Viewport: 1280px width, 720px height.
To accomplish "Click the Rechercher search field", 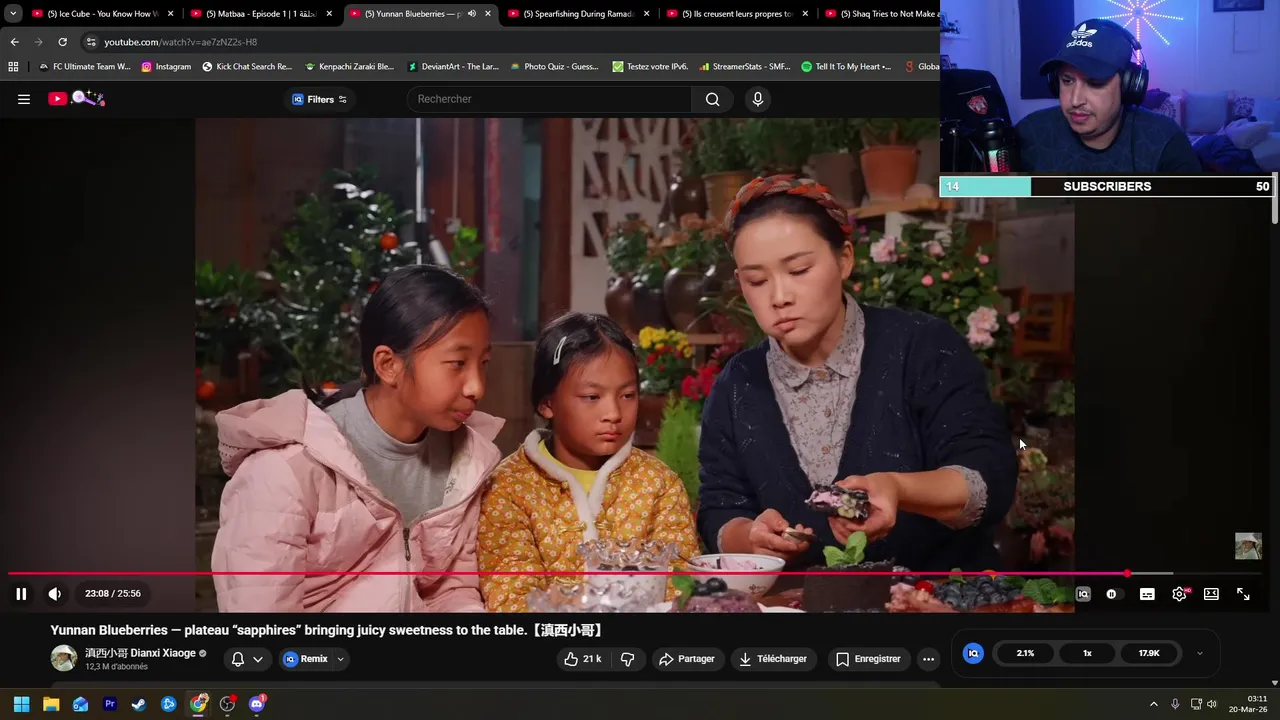I will pos(549,99).
